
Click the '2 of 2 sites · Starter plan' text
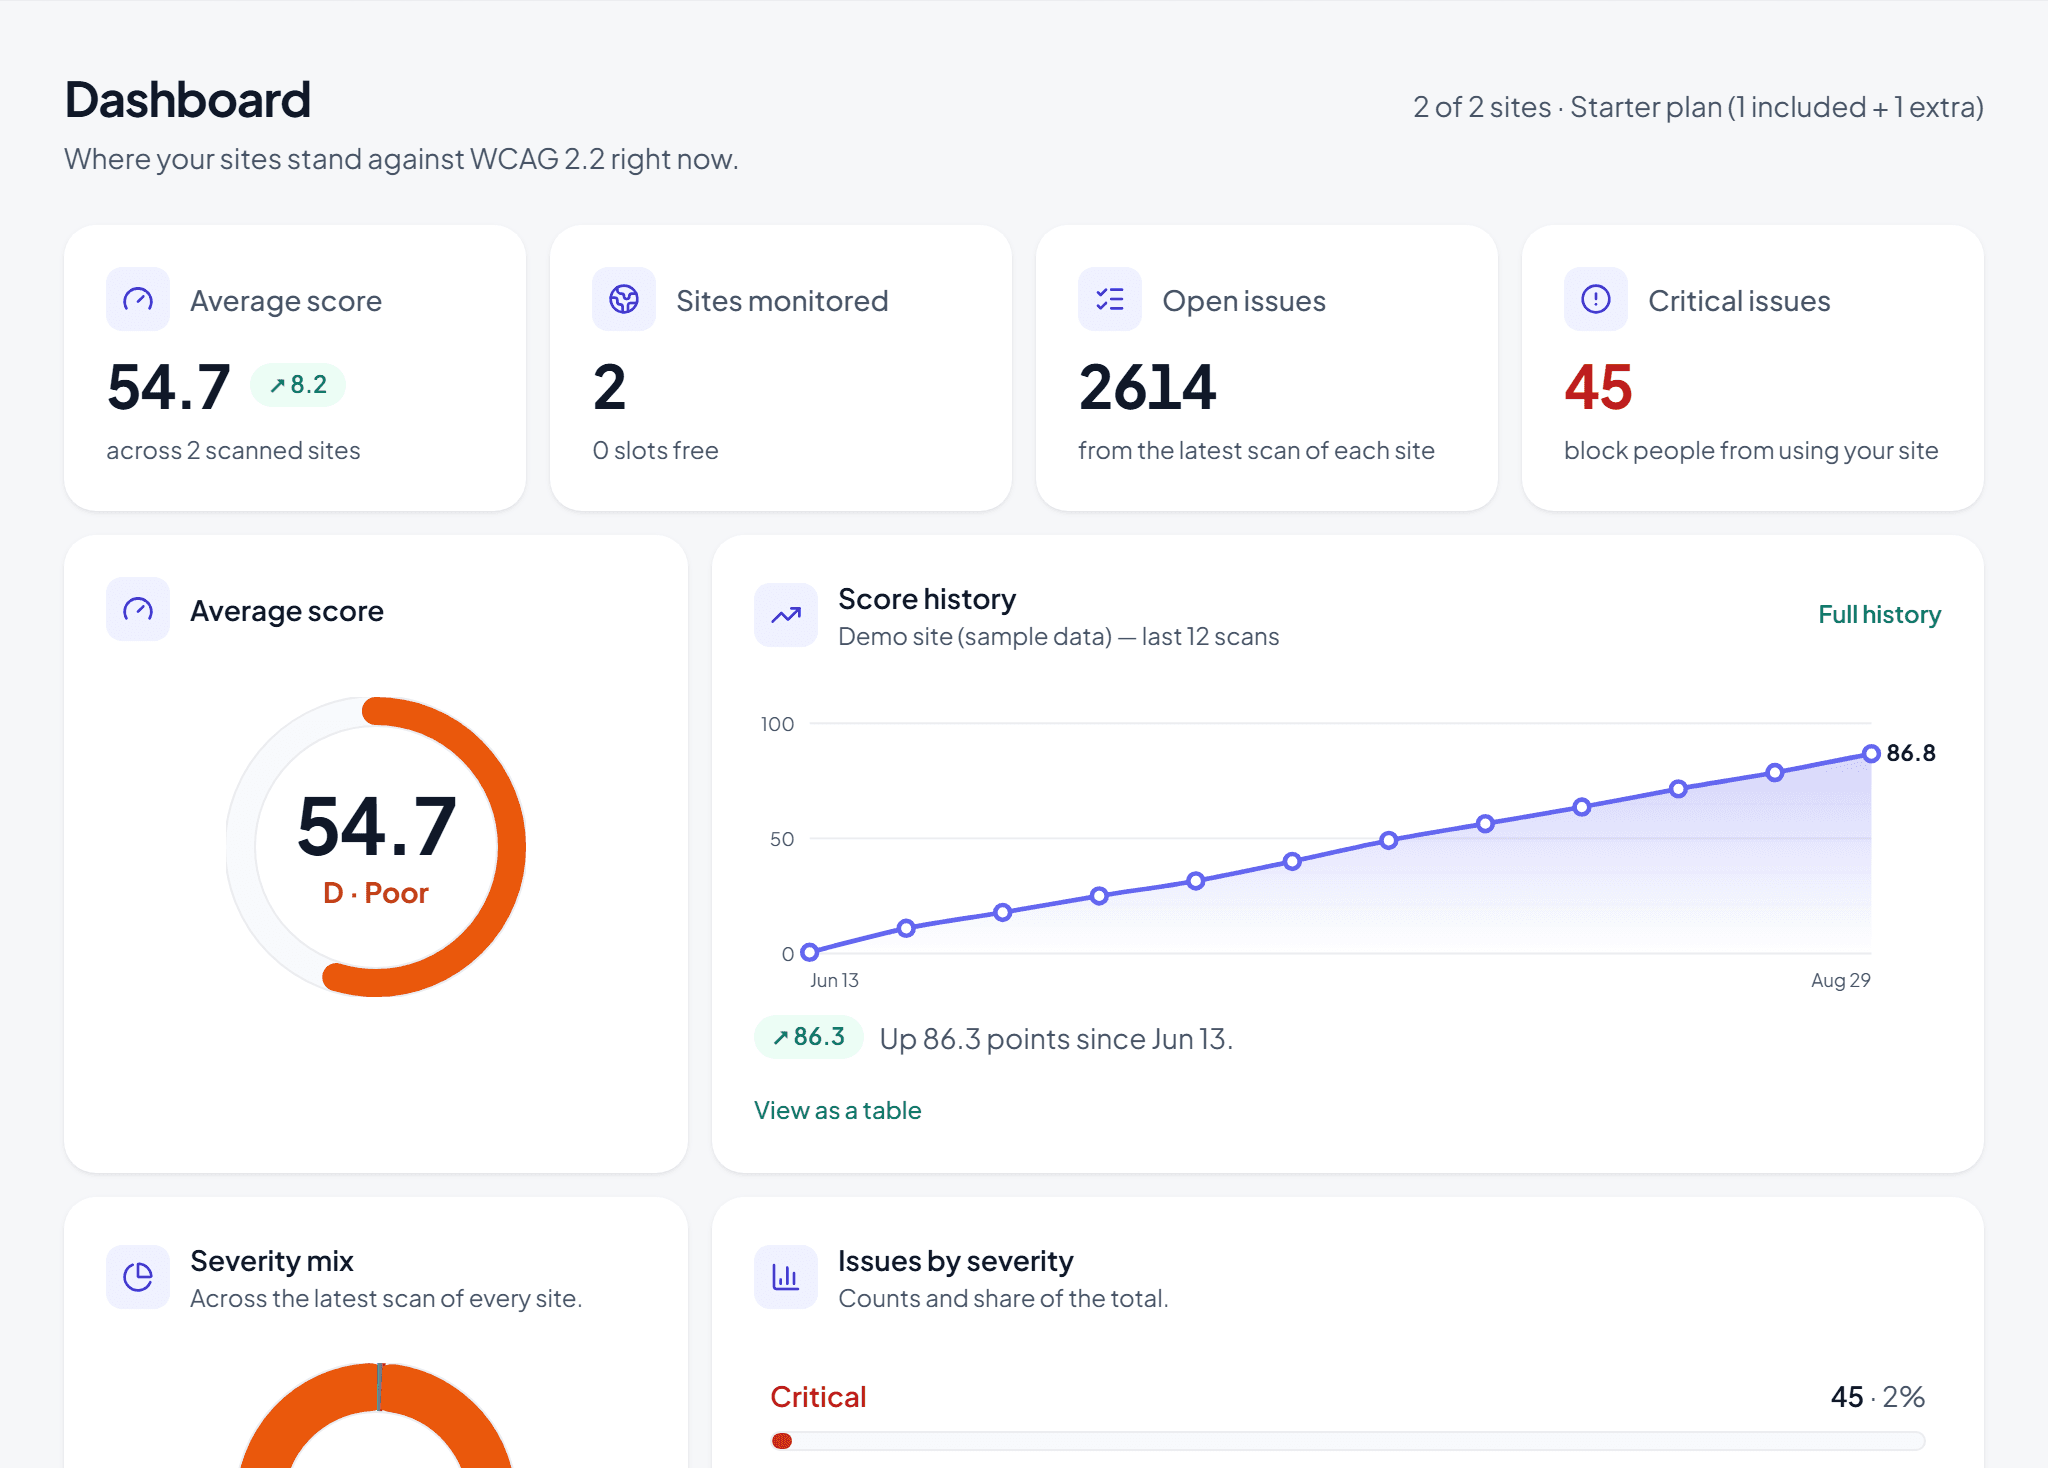1698,107
